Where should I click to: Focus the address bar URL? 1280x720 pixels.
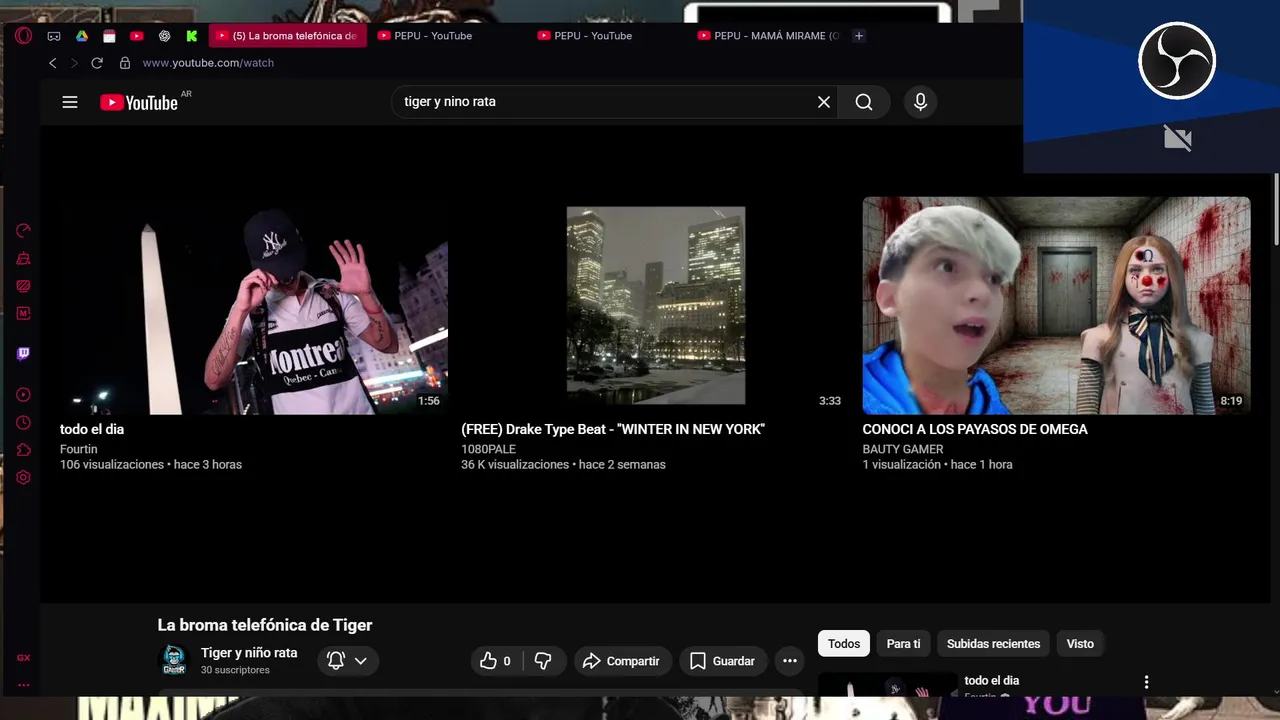coord(208,63)
